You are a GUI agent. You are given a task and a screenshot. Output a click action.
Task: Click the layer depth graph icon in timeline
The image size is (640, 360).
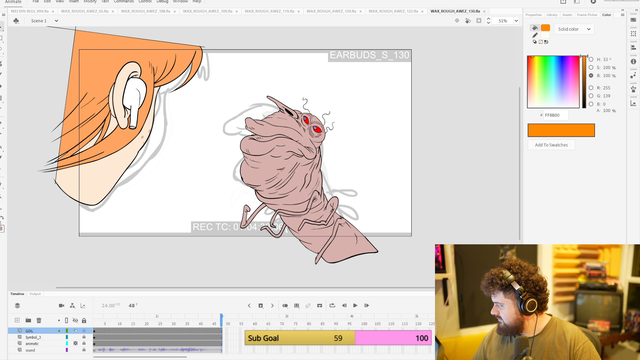[83, 305]
